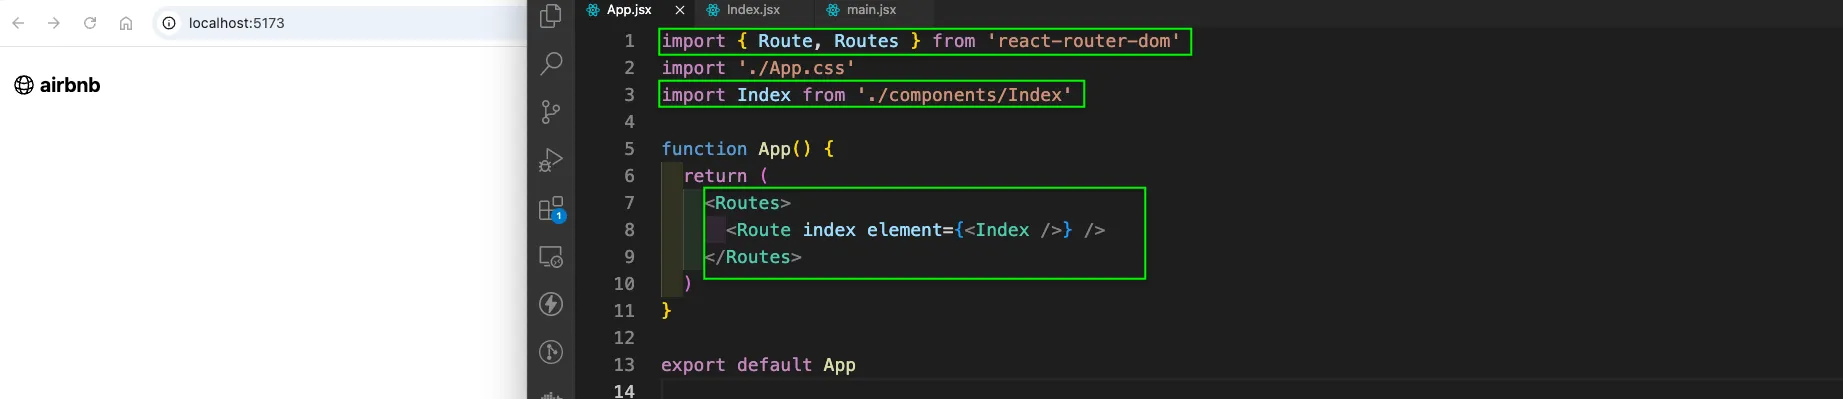
Task: Click the closing </Routes> tag
Action: 753,257
